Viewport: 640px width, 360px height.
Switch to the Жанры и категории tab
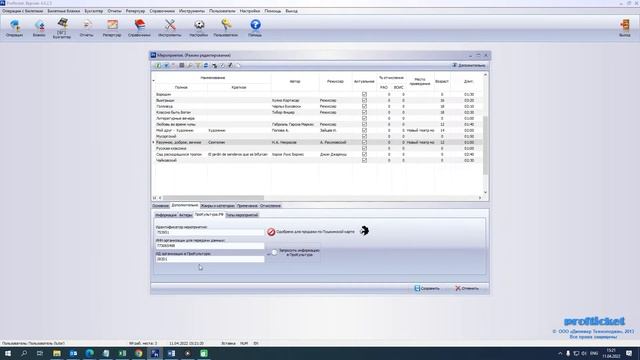218,206
